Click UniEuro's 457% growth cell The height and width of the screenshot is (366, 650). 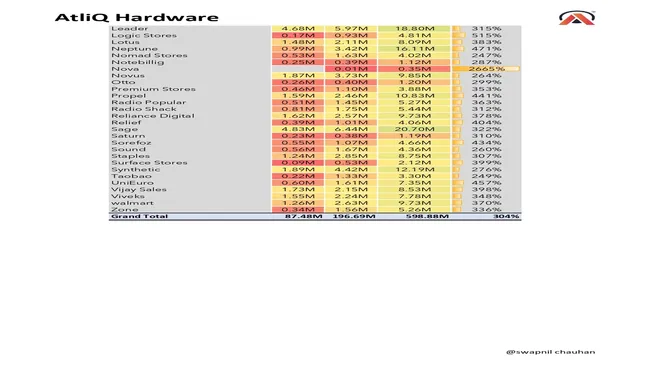(486, 183)
